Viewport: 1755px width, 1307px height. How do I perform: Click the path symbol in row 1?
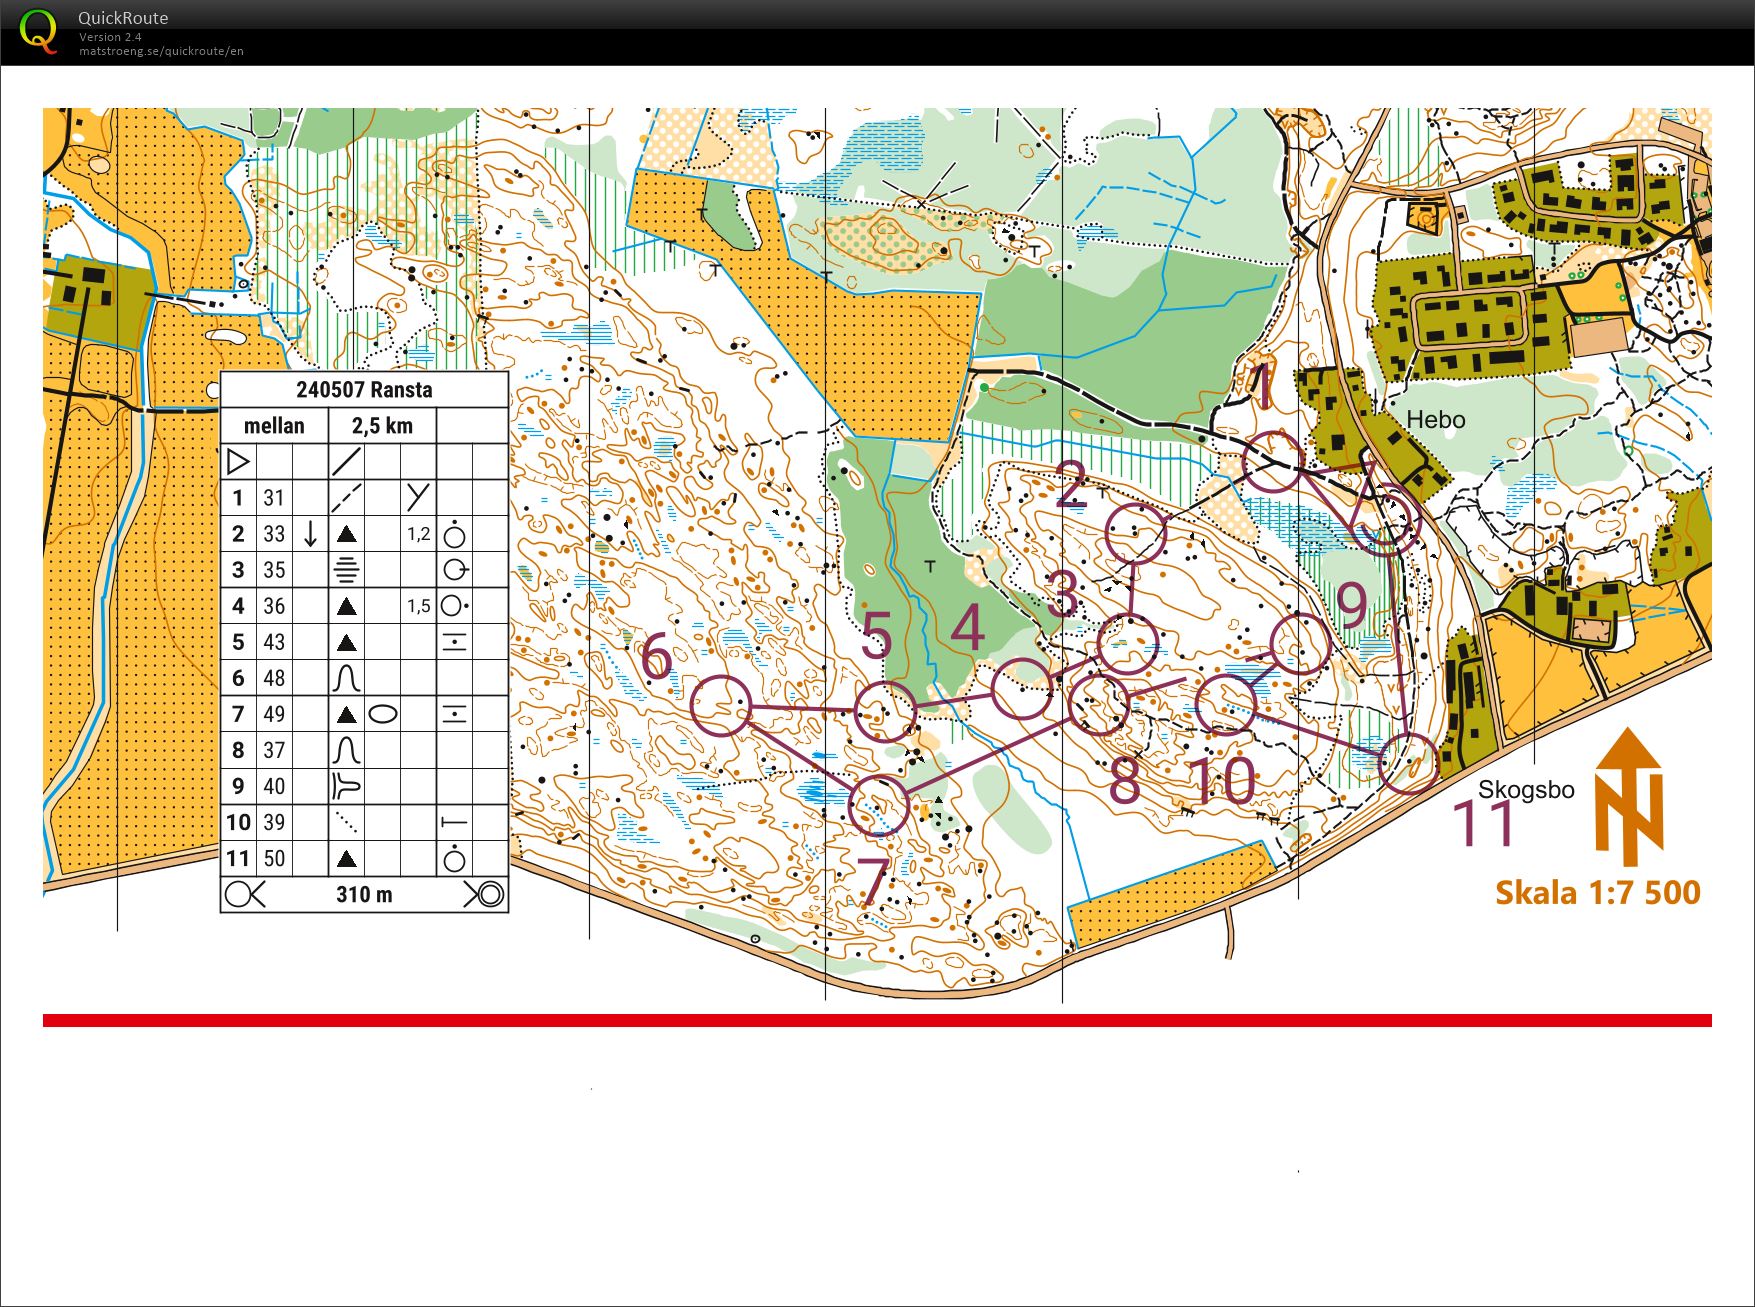(x=346, y=497)
